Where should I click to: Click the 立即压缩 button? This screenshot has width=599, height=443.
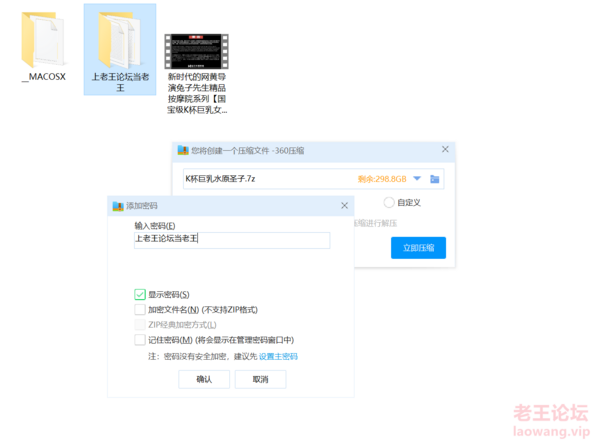[418, 248]
